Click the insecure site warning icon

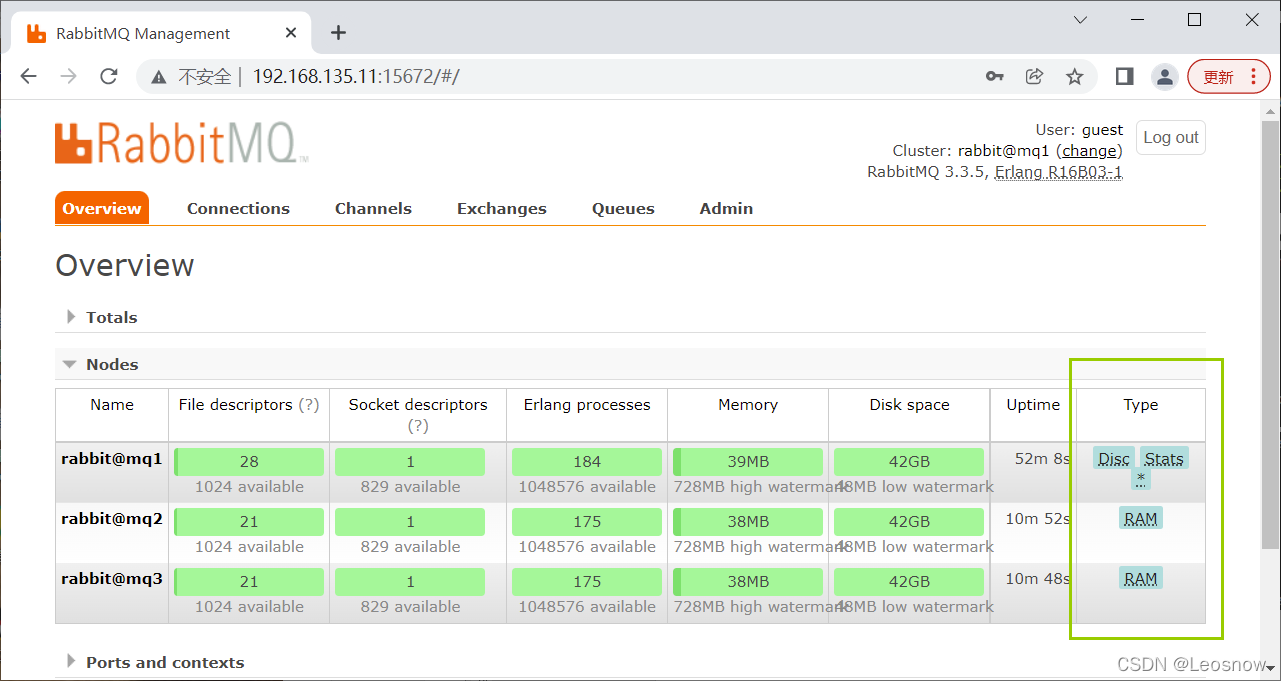[158, 77]
